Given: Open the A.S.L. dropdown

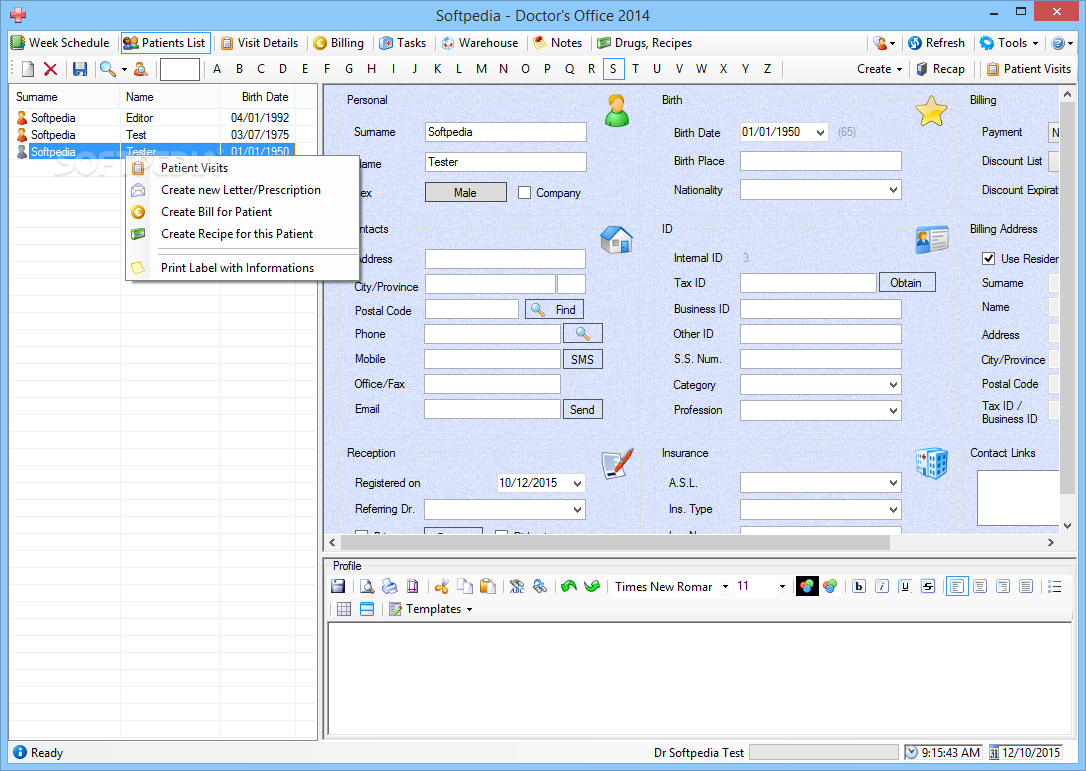Looking at the screenshot, I should click(x=893, y=483).
